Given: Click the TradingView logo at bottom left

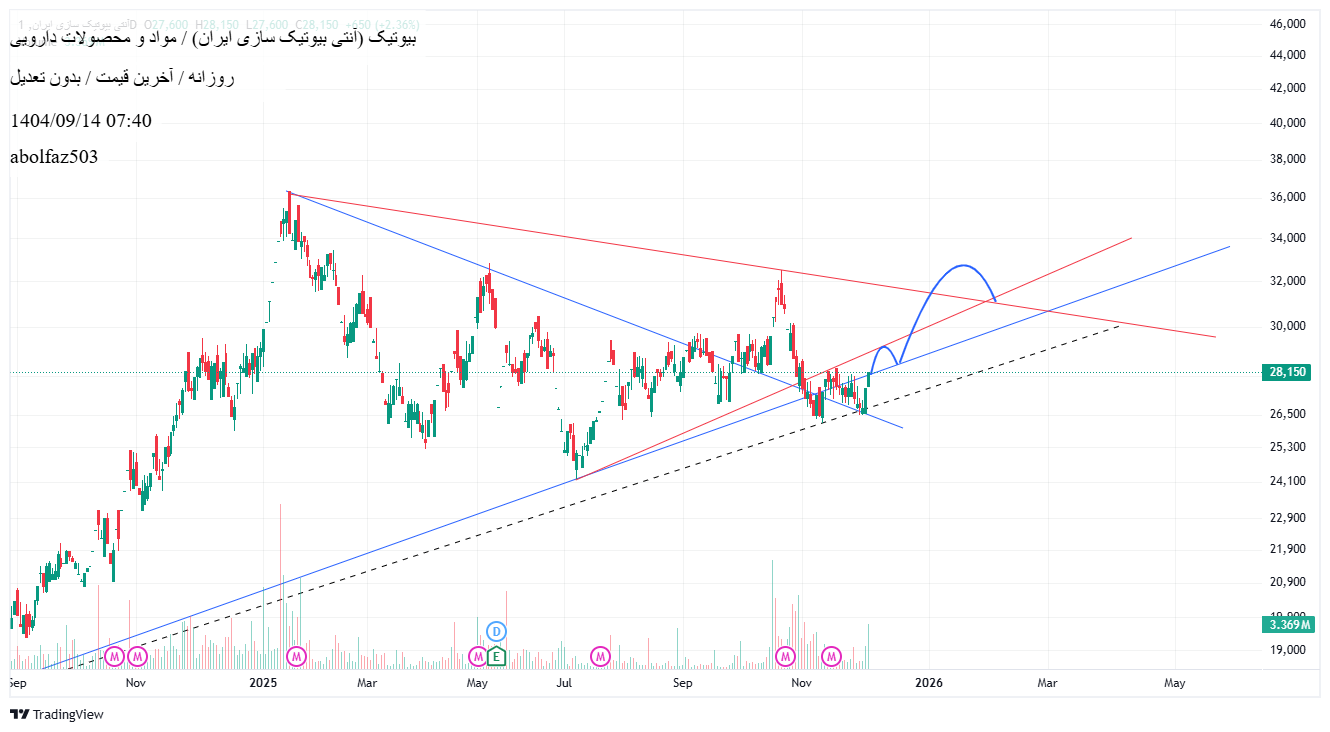Looking at the screenshot, I should tap(55, 715).
